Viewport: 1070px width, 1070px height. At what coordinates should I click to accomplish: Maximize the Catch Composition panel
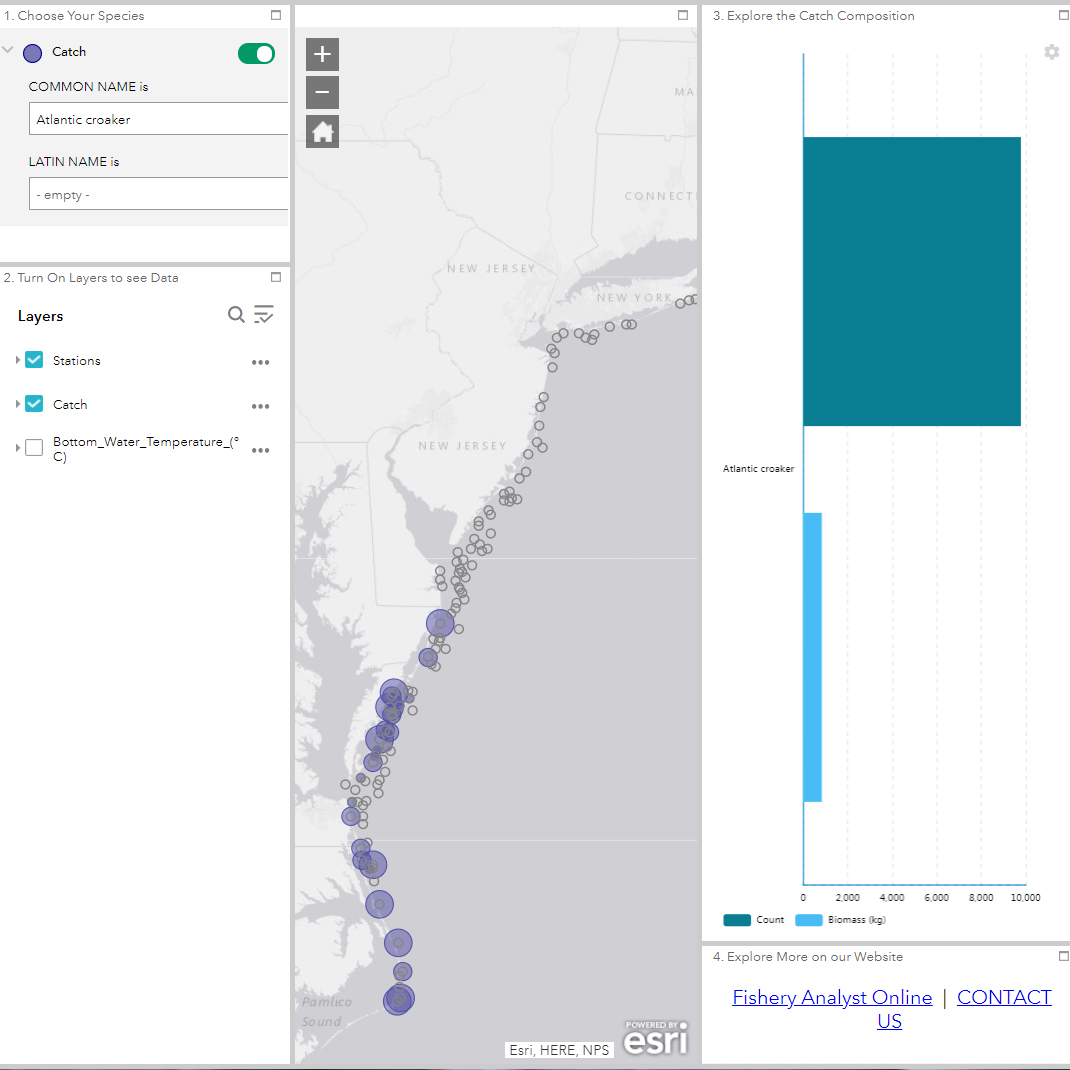pos(1064,15)
